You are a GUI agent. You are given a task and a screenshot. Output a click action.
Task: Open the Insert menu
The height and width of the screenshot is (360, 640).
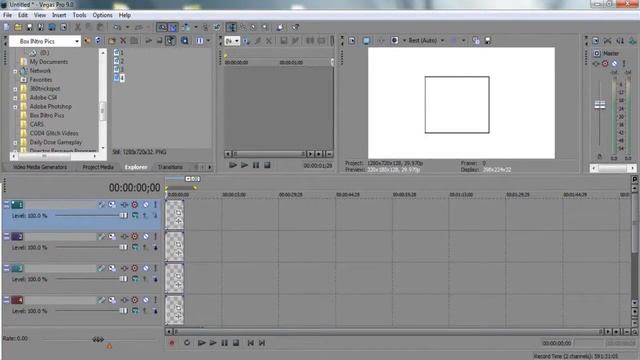pyautogui.click(x=59, y=15)
